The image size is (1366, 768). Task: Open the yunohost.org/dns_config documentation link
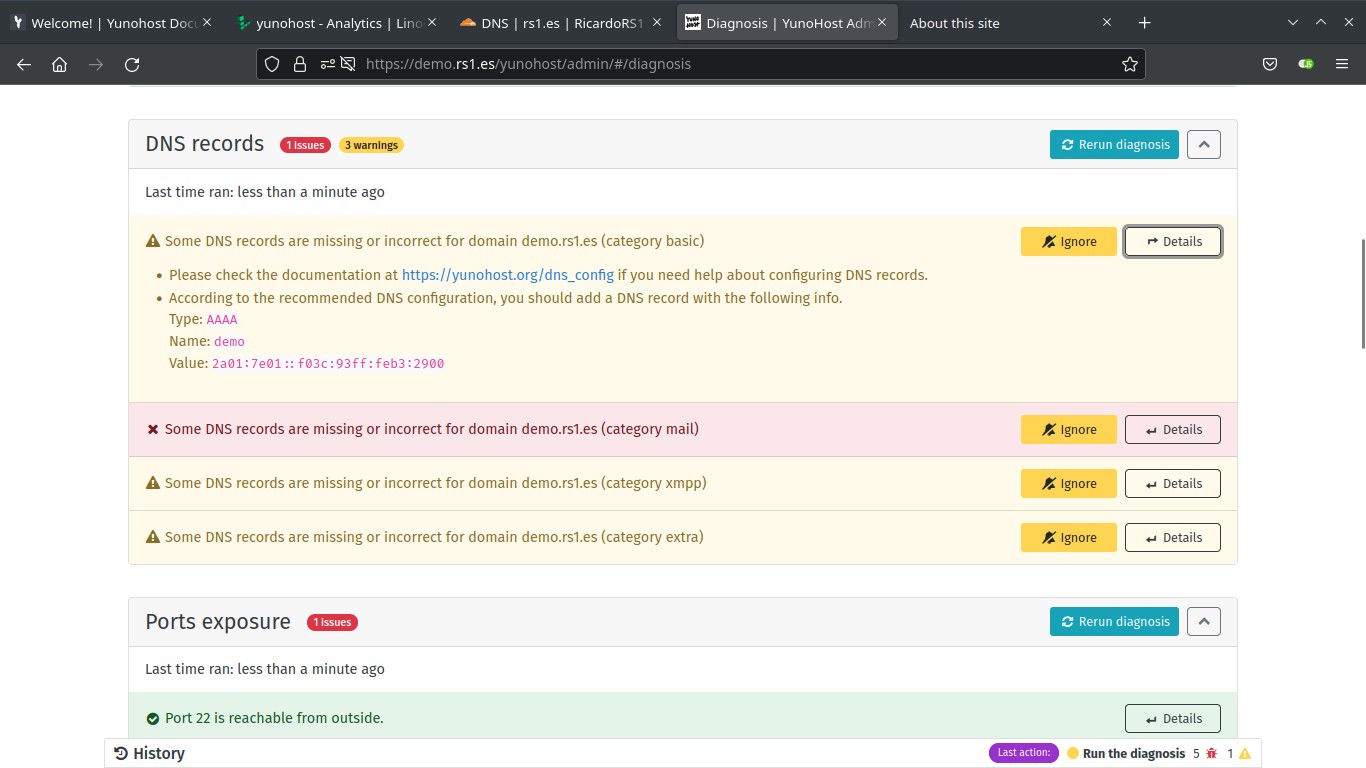tap(507, 275)
